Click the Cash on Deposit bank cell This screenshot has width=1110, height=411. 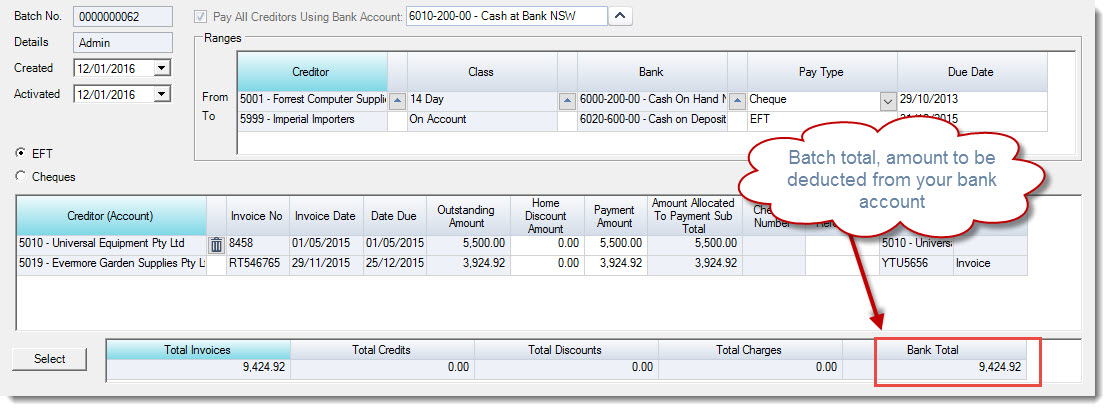pos(652,120)
